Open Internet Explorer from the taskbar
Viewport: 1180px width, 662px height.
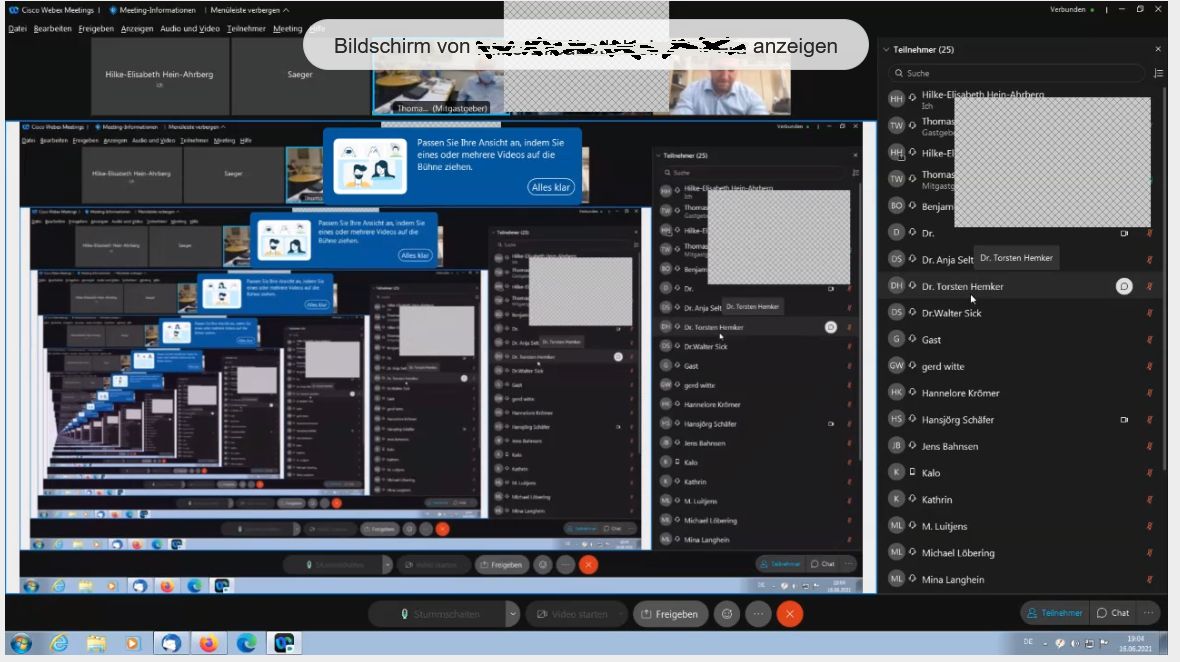59,643
